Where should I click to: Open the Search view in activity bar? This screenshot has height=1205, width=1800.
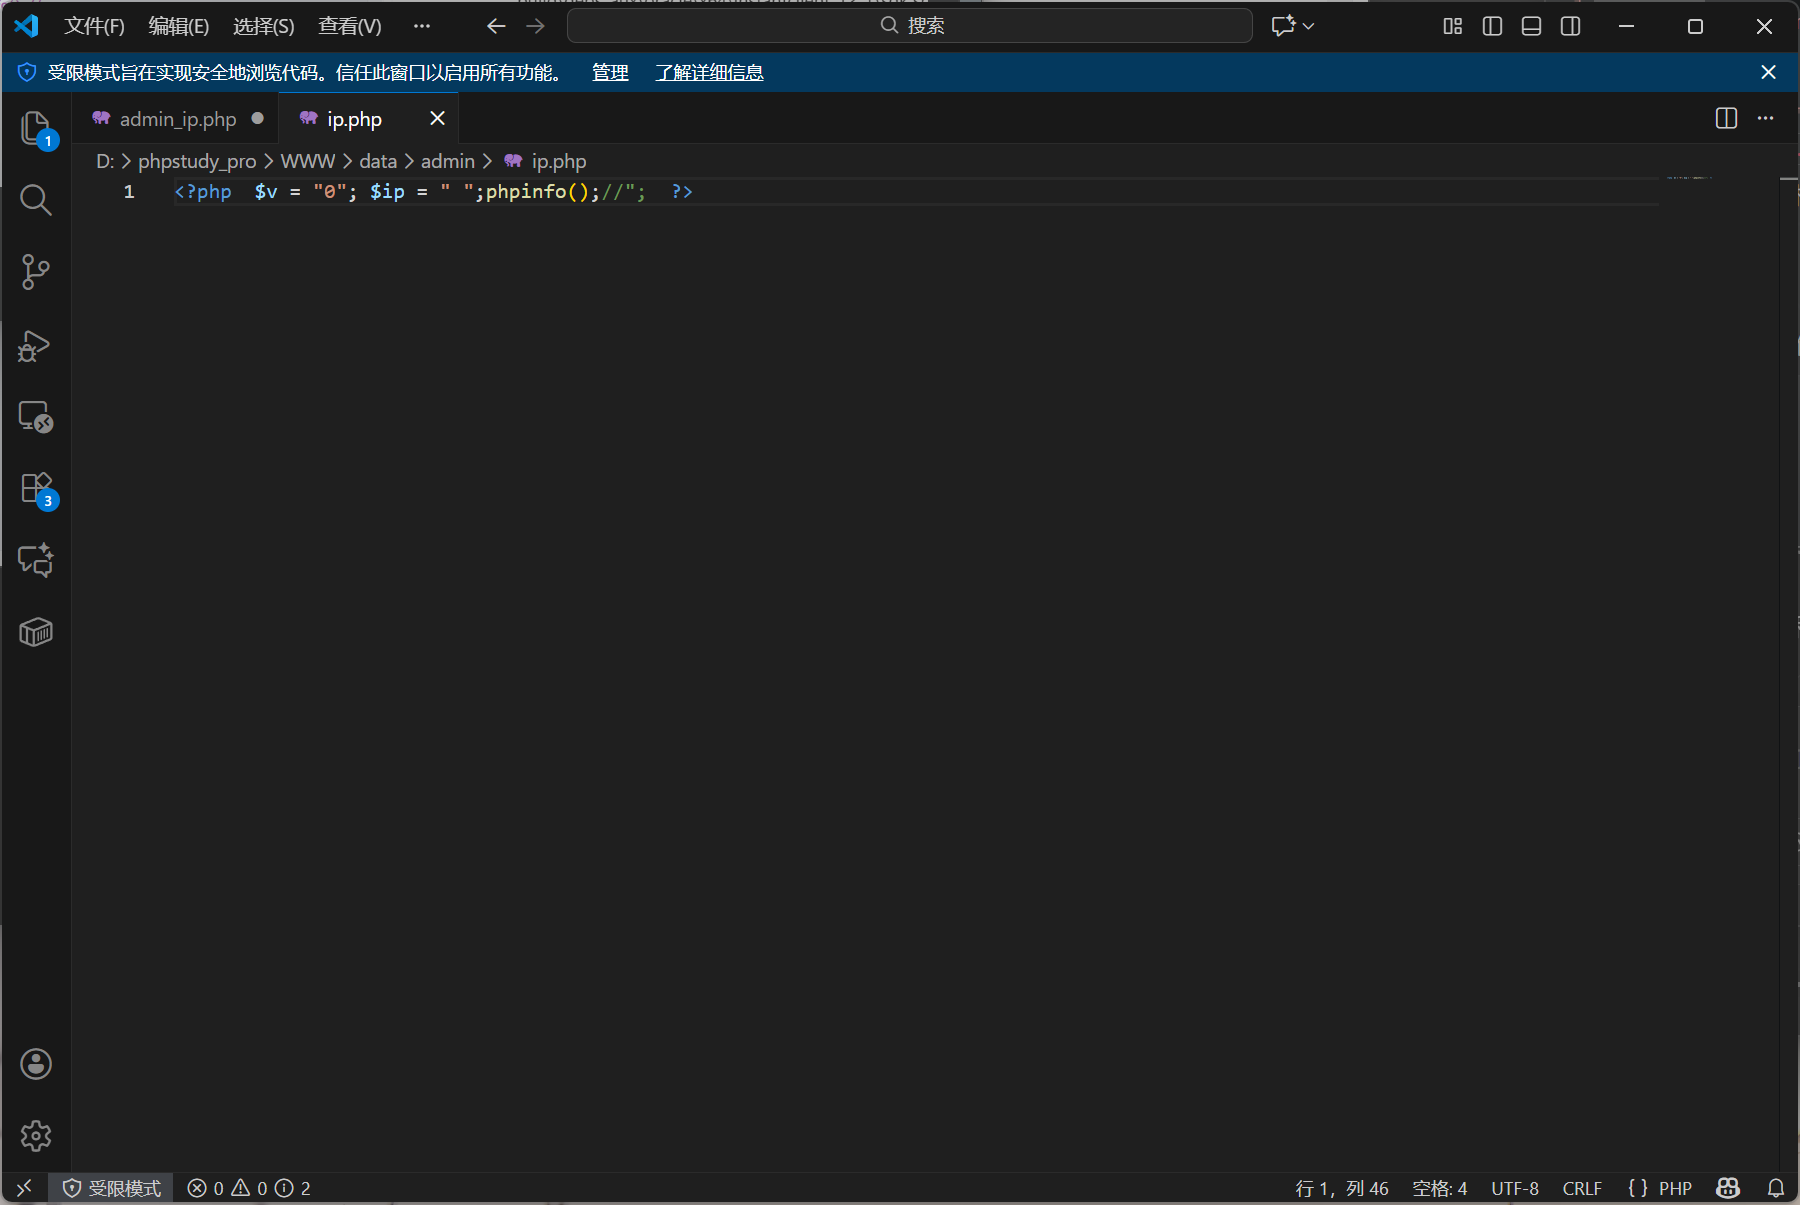(35, 200)
